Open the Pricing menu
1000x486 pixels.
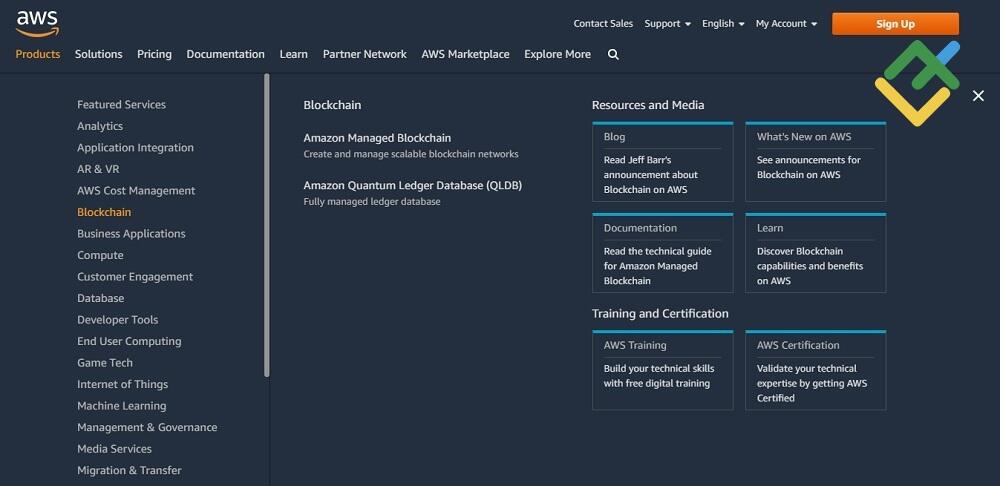(154, 54)
